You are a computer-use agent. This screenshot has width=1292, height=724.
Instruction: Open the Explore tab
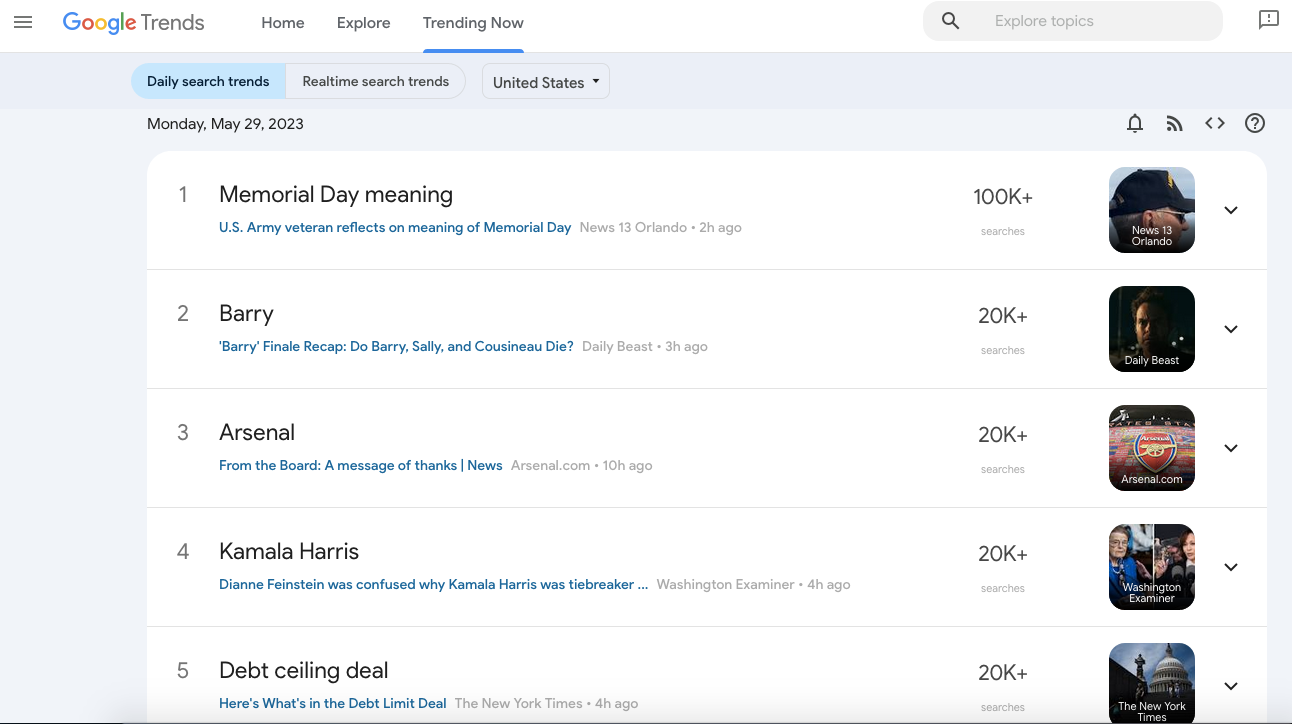coord(364,22)
